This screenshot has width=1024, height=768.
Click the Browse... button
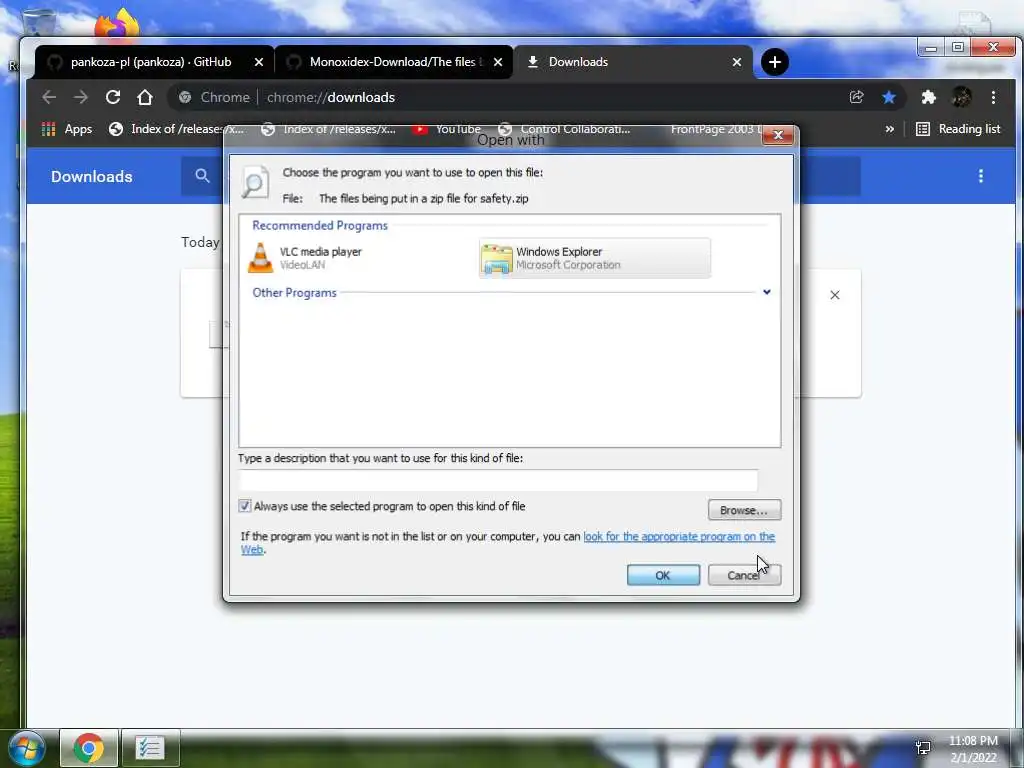744,510
